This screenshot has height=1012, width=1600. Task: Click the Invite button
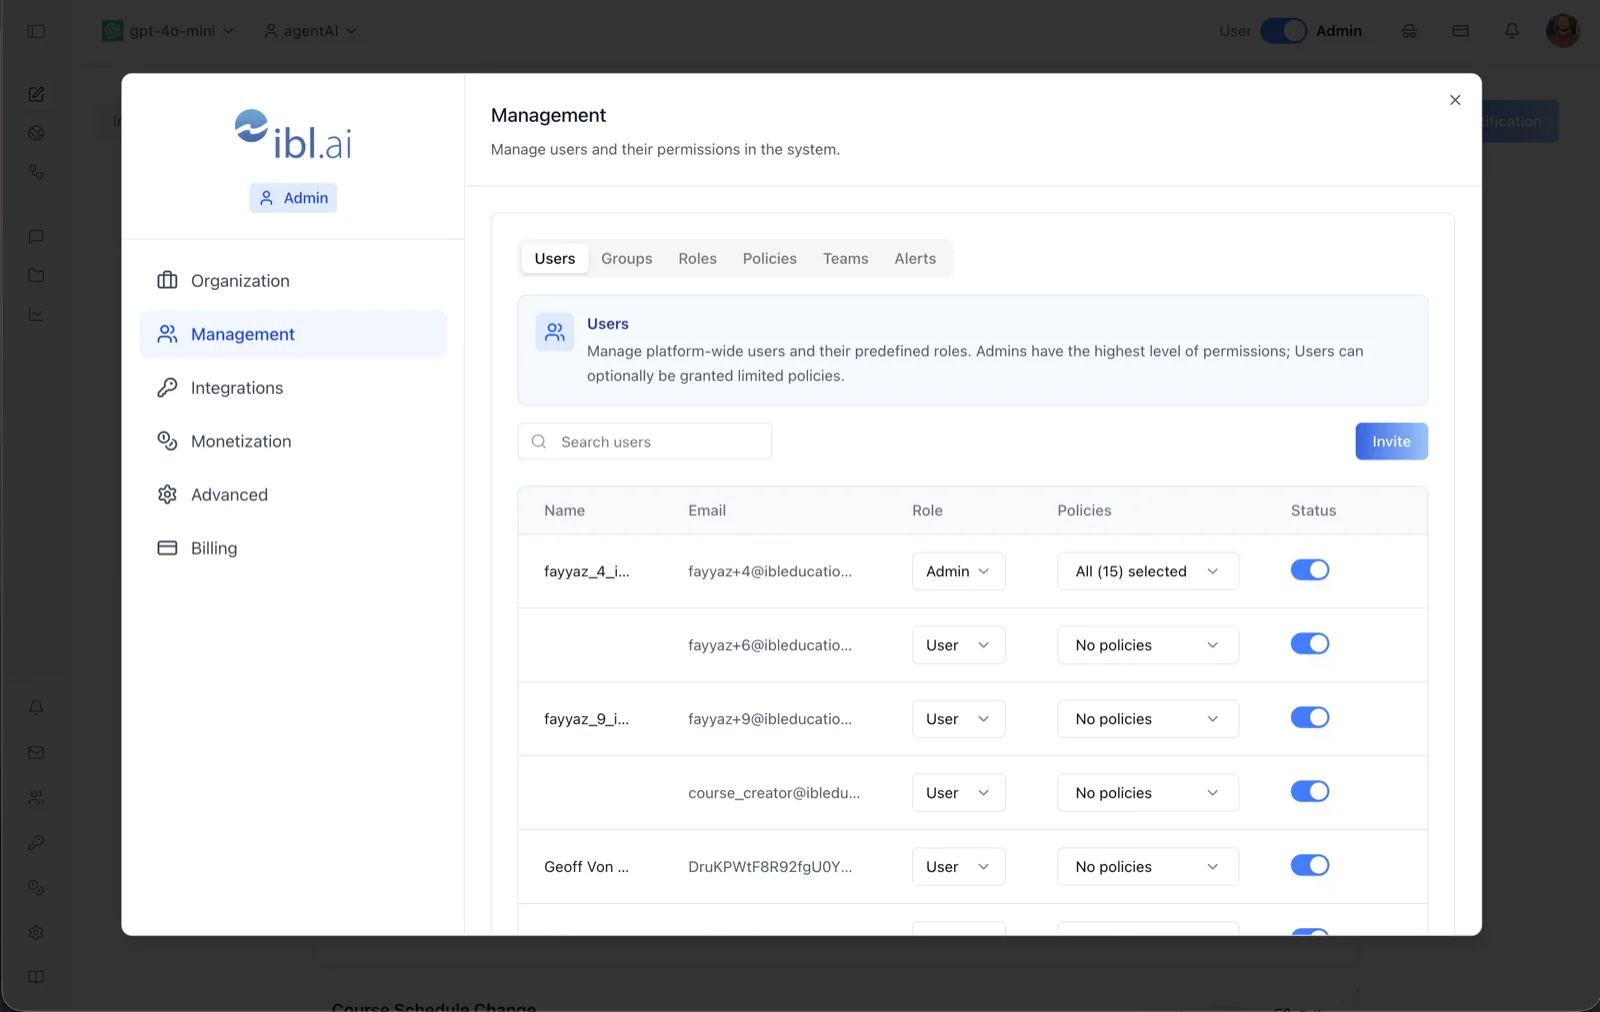[1391, 441]
